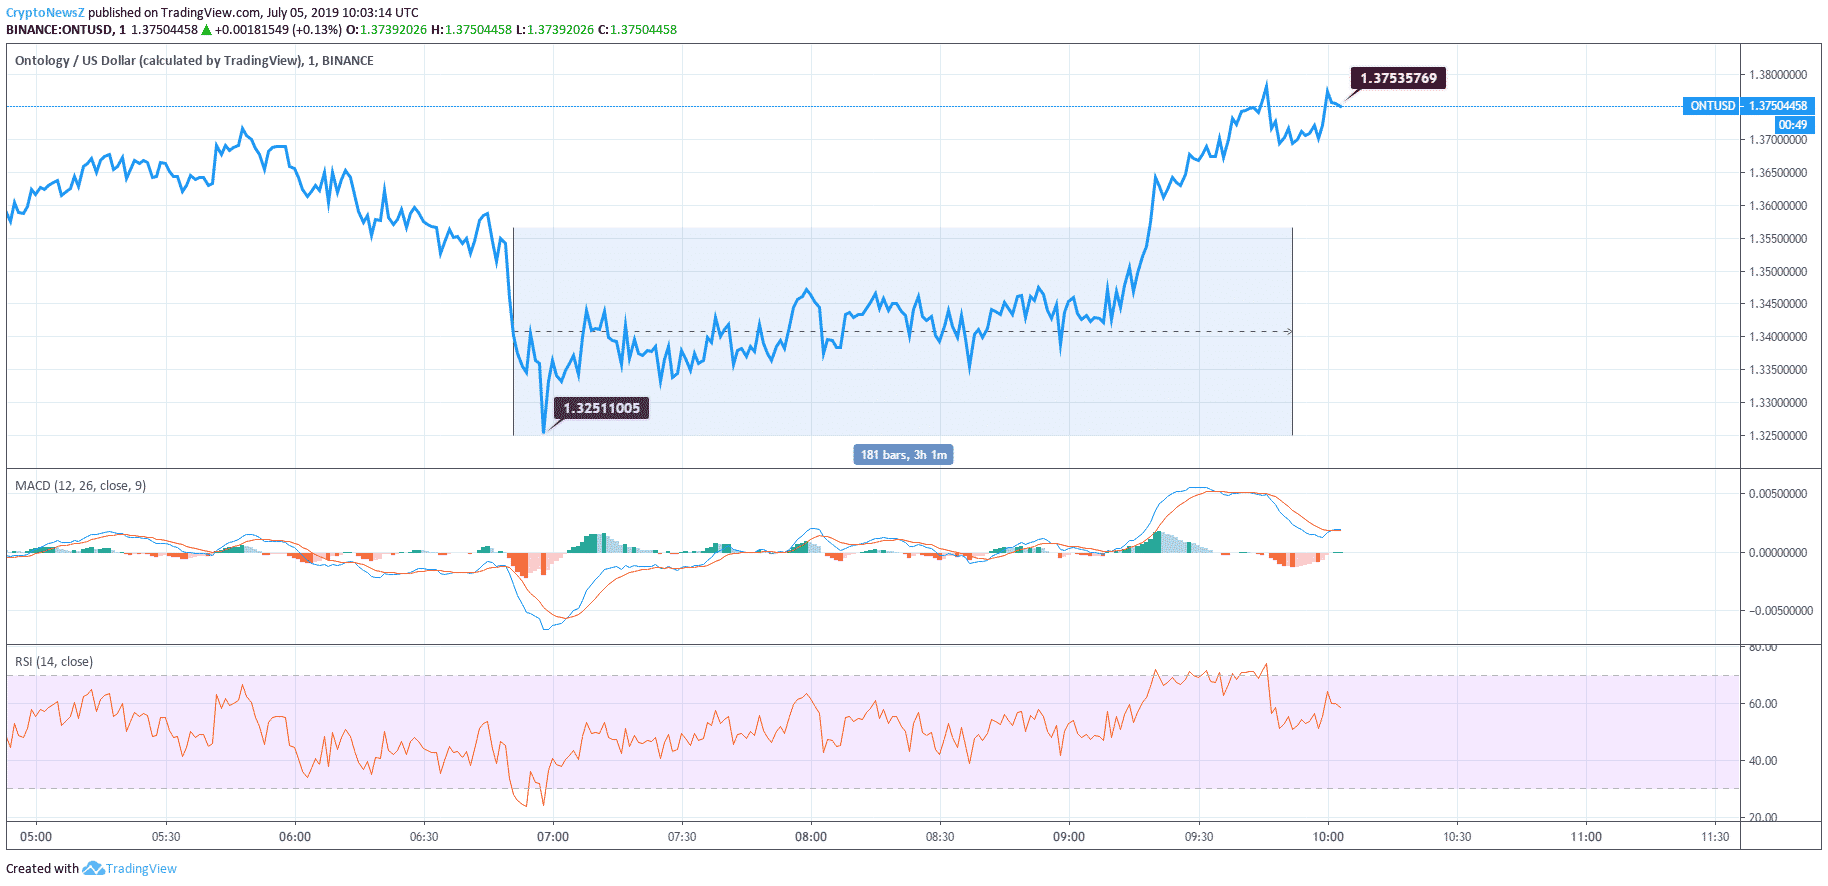This screenshot has height=886, width=1828.
Task: Click the 1.38000000 price axis label
Action: 1778,75
